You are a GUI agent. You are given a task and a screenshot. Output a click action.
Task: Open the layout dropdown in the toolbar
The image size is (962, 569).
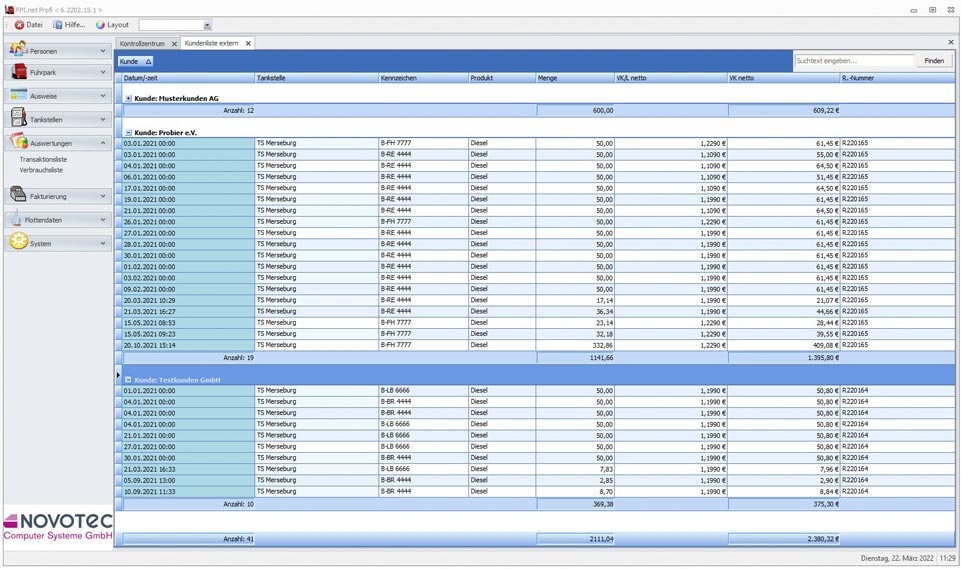pyautogui.click(x=207, y=25)
